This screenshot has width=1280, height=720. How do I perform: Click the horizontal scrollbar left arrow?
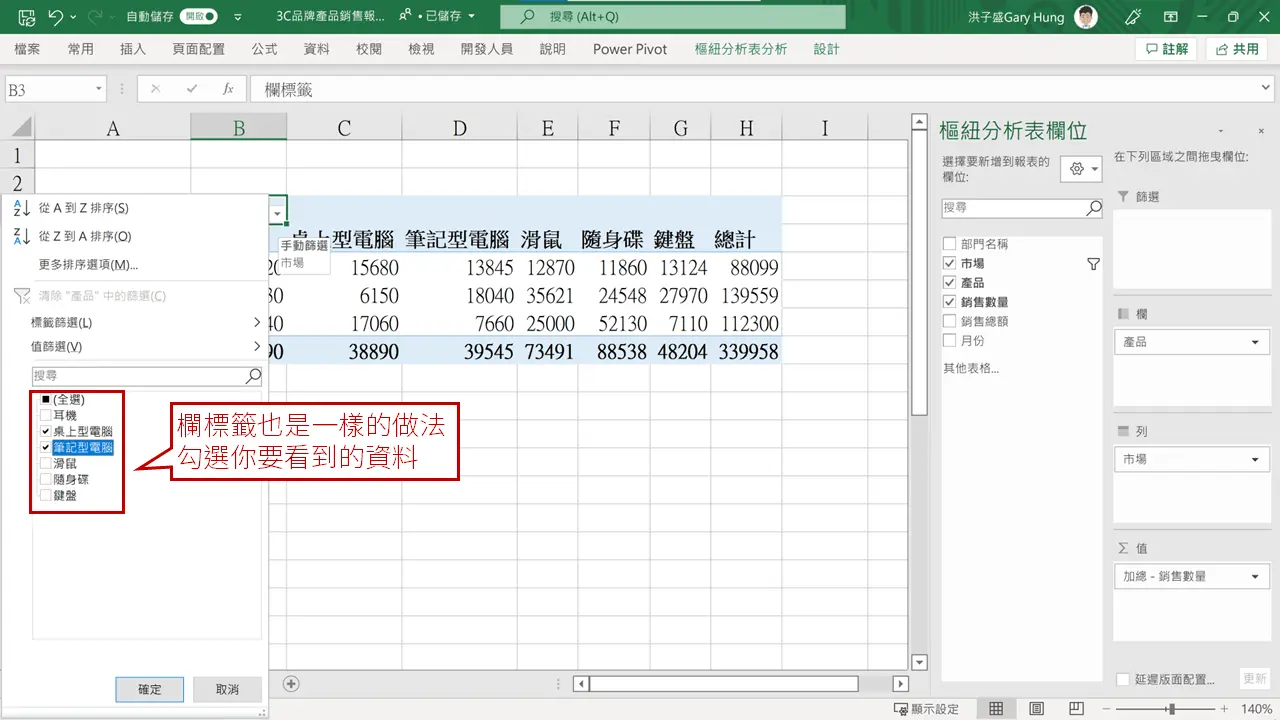pos(580,684)
